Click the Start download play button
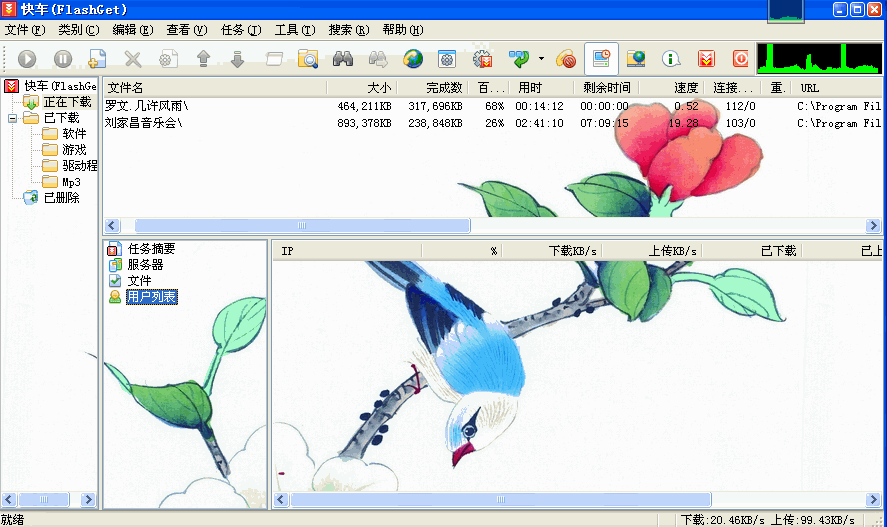 [27, 59]
